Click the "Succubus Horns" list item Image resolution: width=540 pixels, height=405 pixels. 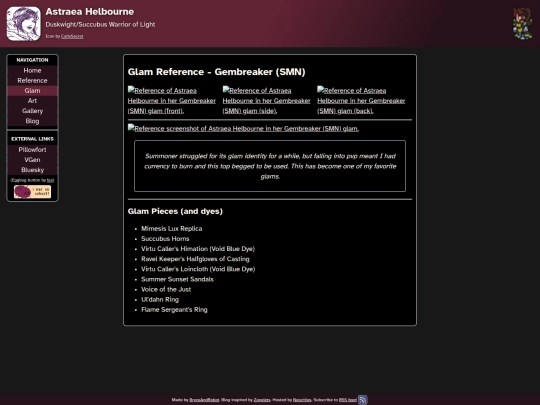point(165,239)
